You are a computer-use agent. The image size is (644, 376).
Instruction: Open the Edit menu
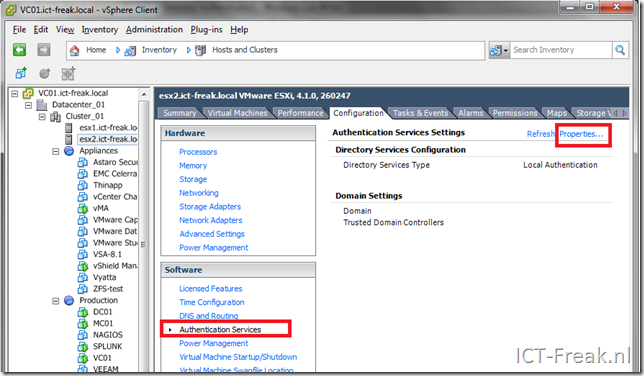click(x=41, y=30)
